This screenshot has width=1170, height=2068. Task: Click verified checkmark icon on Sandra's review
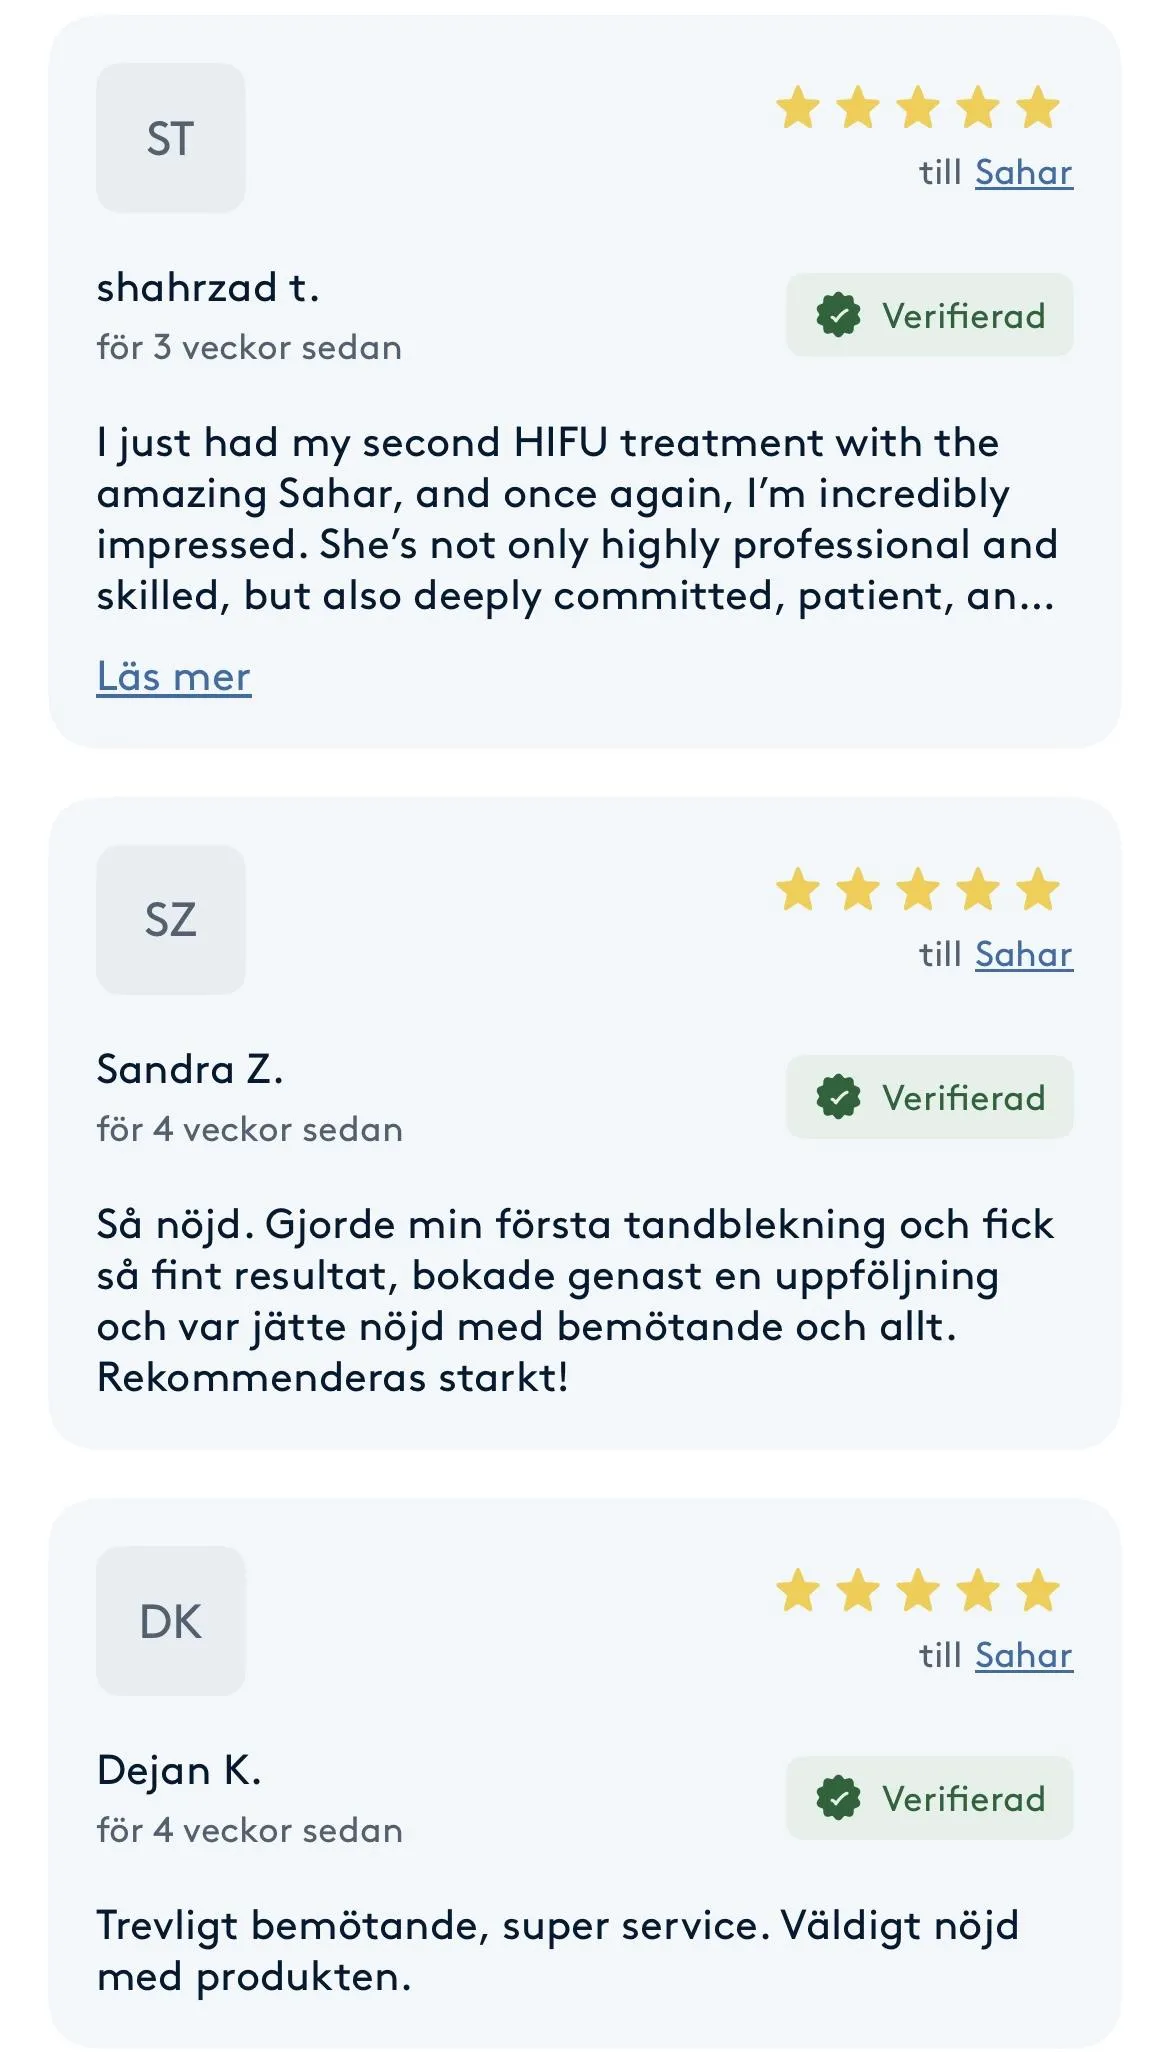coord(838,1098)
